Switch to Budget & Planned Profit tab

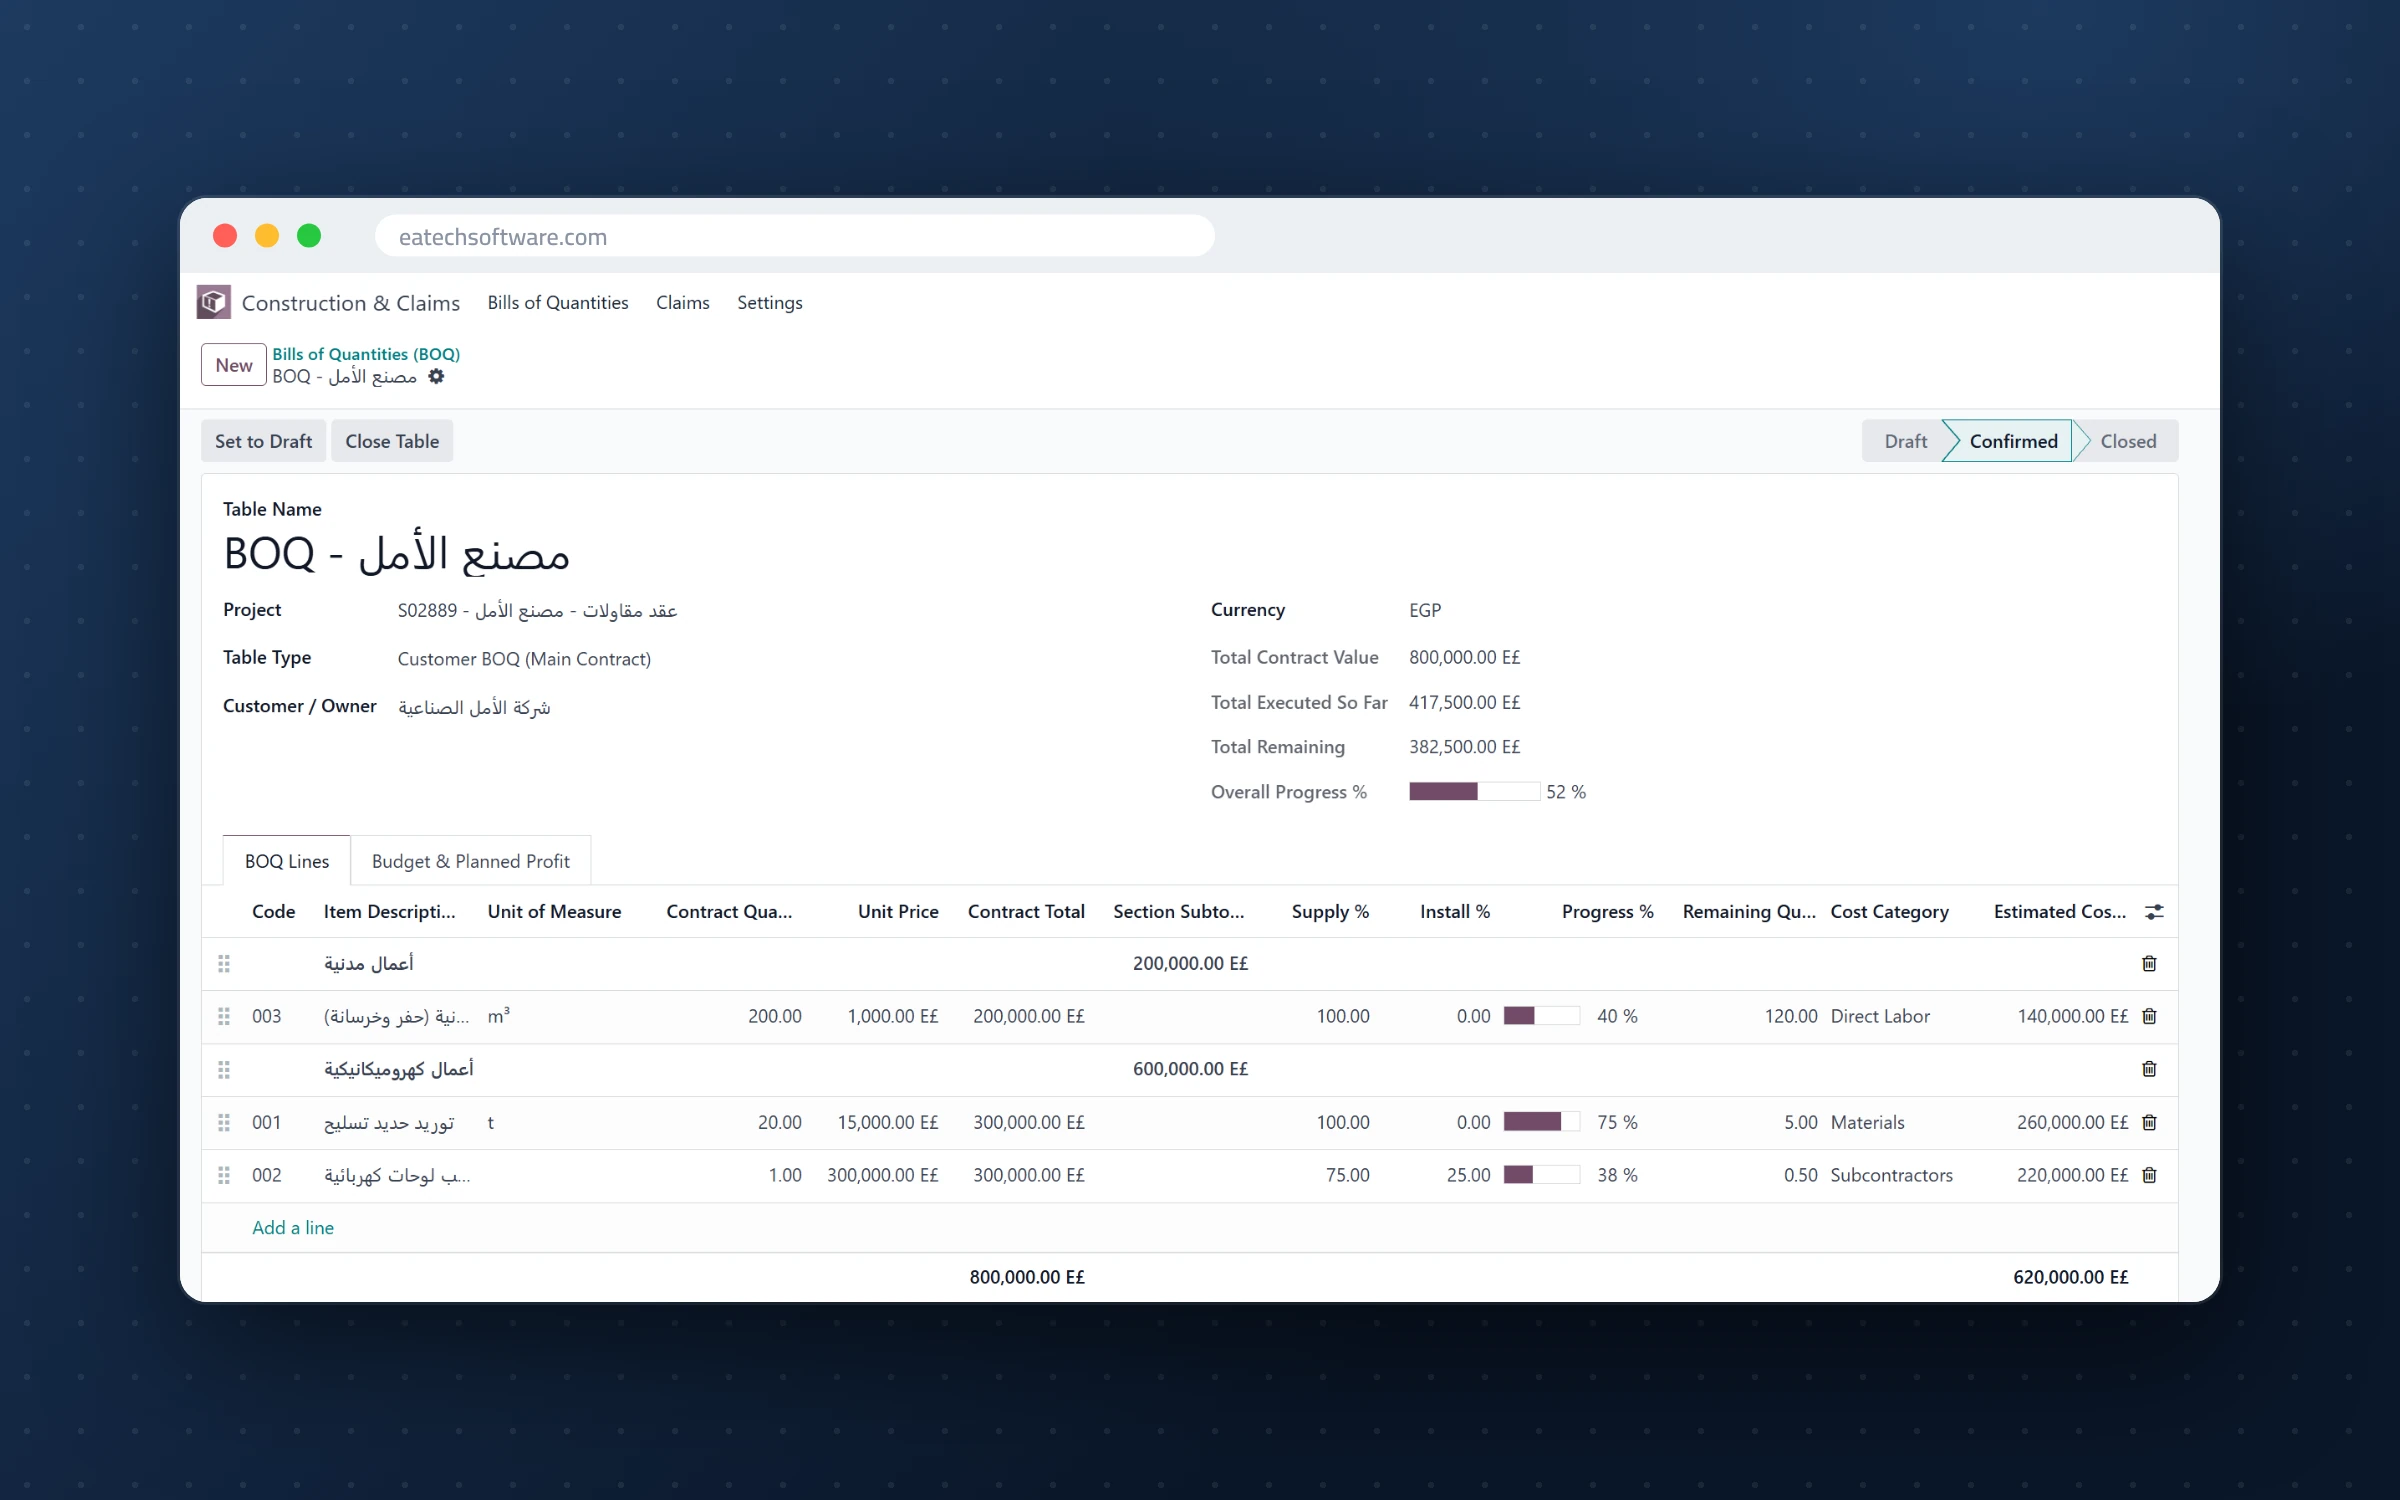coord(471,861)
